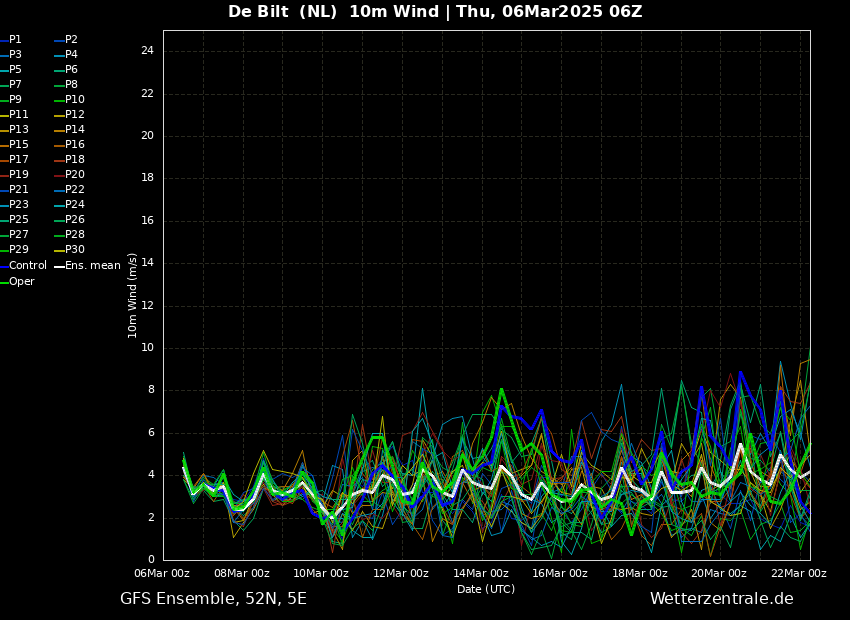Select the P15 legend entry
The width and height of the screenshot is (850, 620).
14,145
